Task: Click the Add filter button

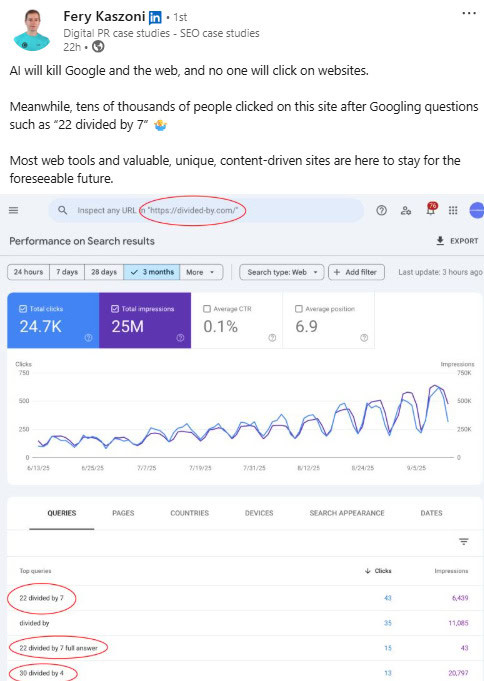Action: (x=356, y=272)
